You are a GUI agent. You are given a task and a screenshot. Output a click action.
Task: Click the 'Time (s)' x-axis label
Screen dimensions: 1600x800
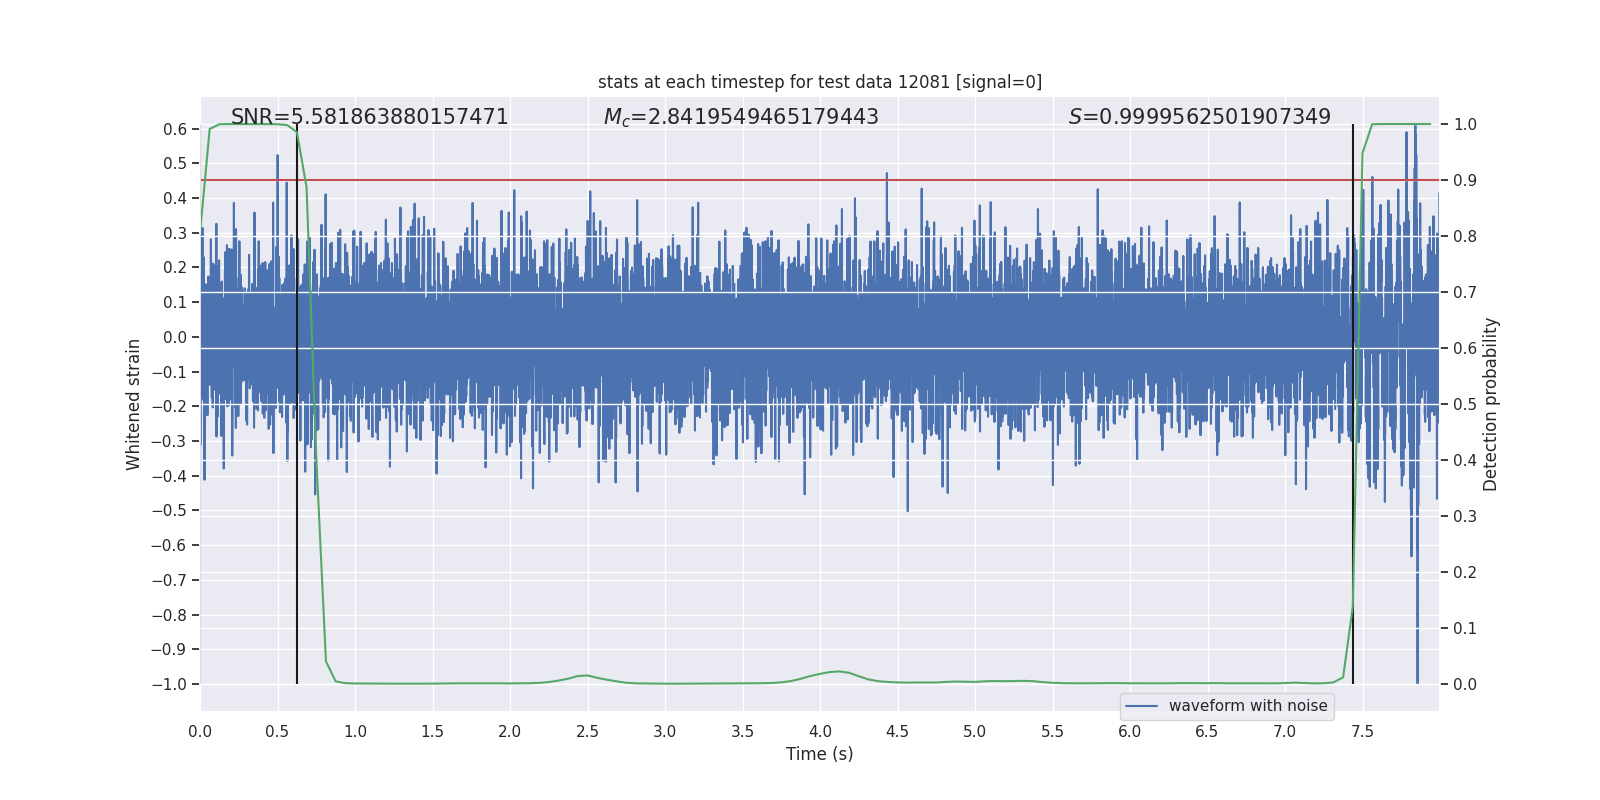coord(819,754)
